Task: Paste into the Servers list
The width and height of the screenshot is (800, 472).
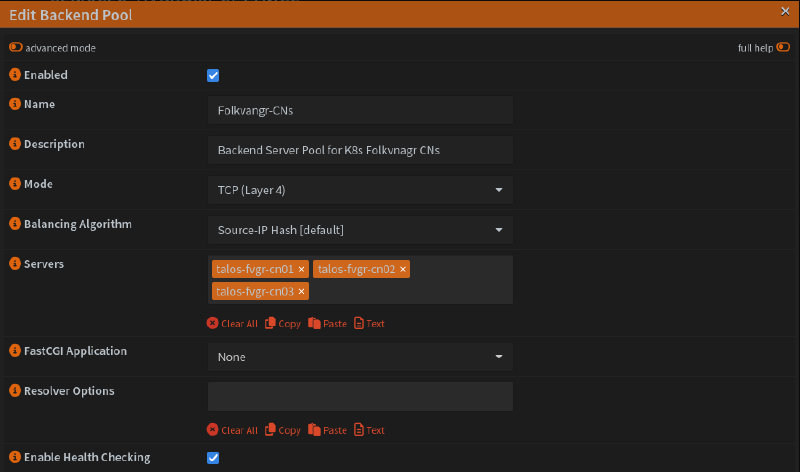Action: 327,324
